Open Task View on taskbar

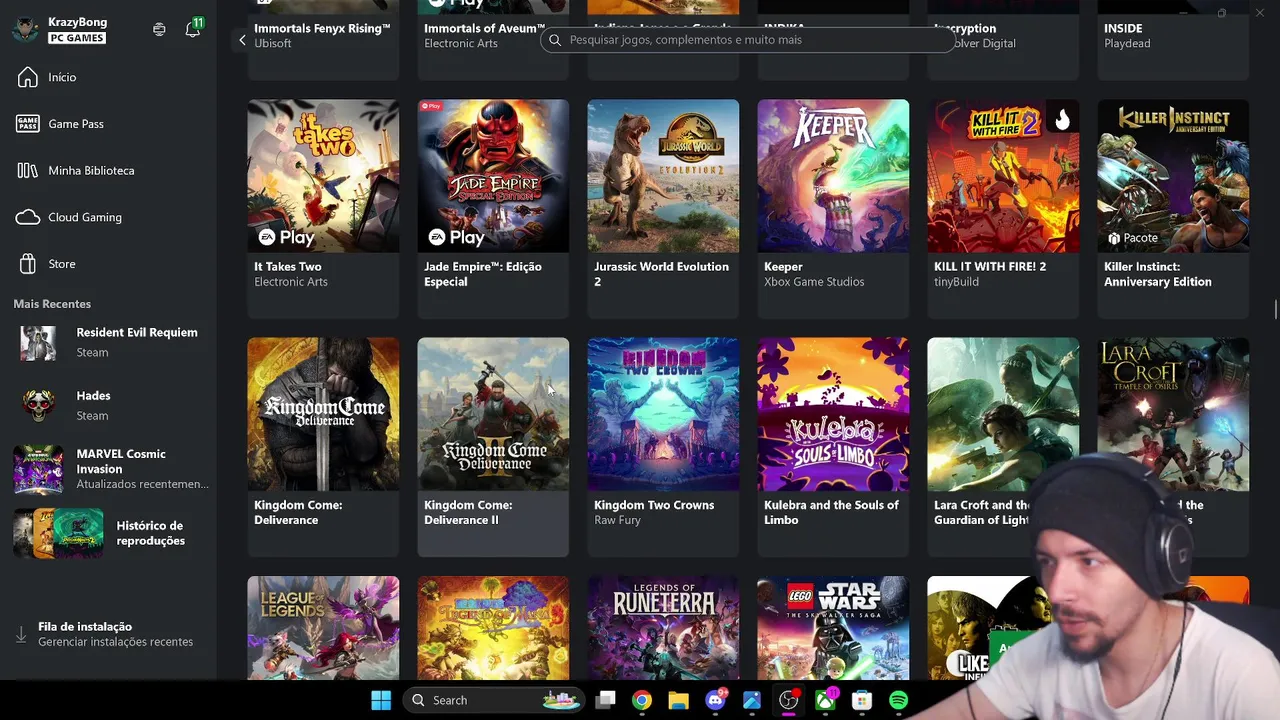[x=606, y=700]
